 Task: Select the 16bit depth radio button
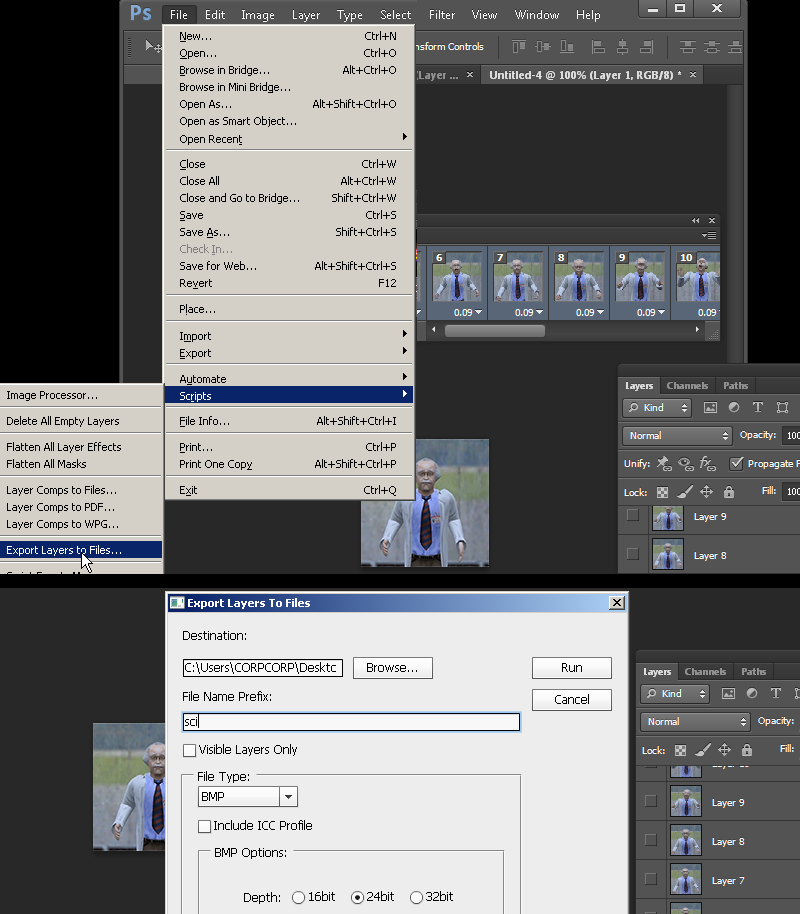[299, 898]
